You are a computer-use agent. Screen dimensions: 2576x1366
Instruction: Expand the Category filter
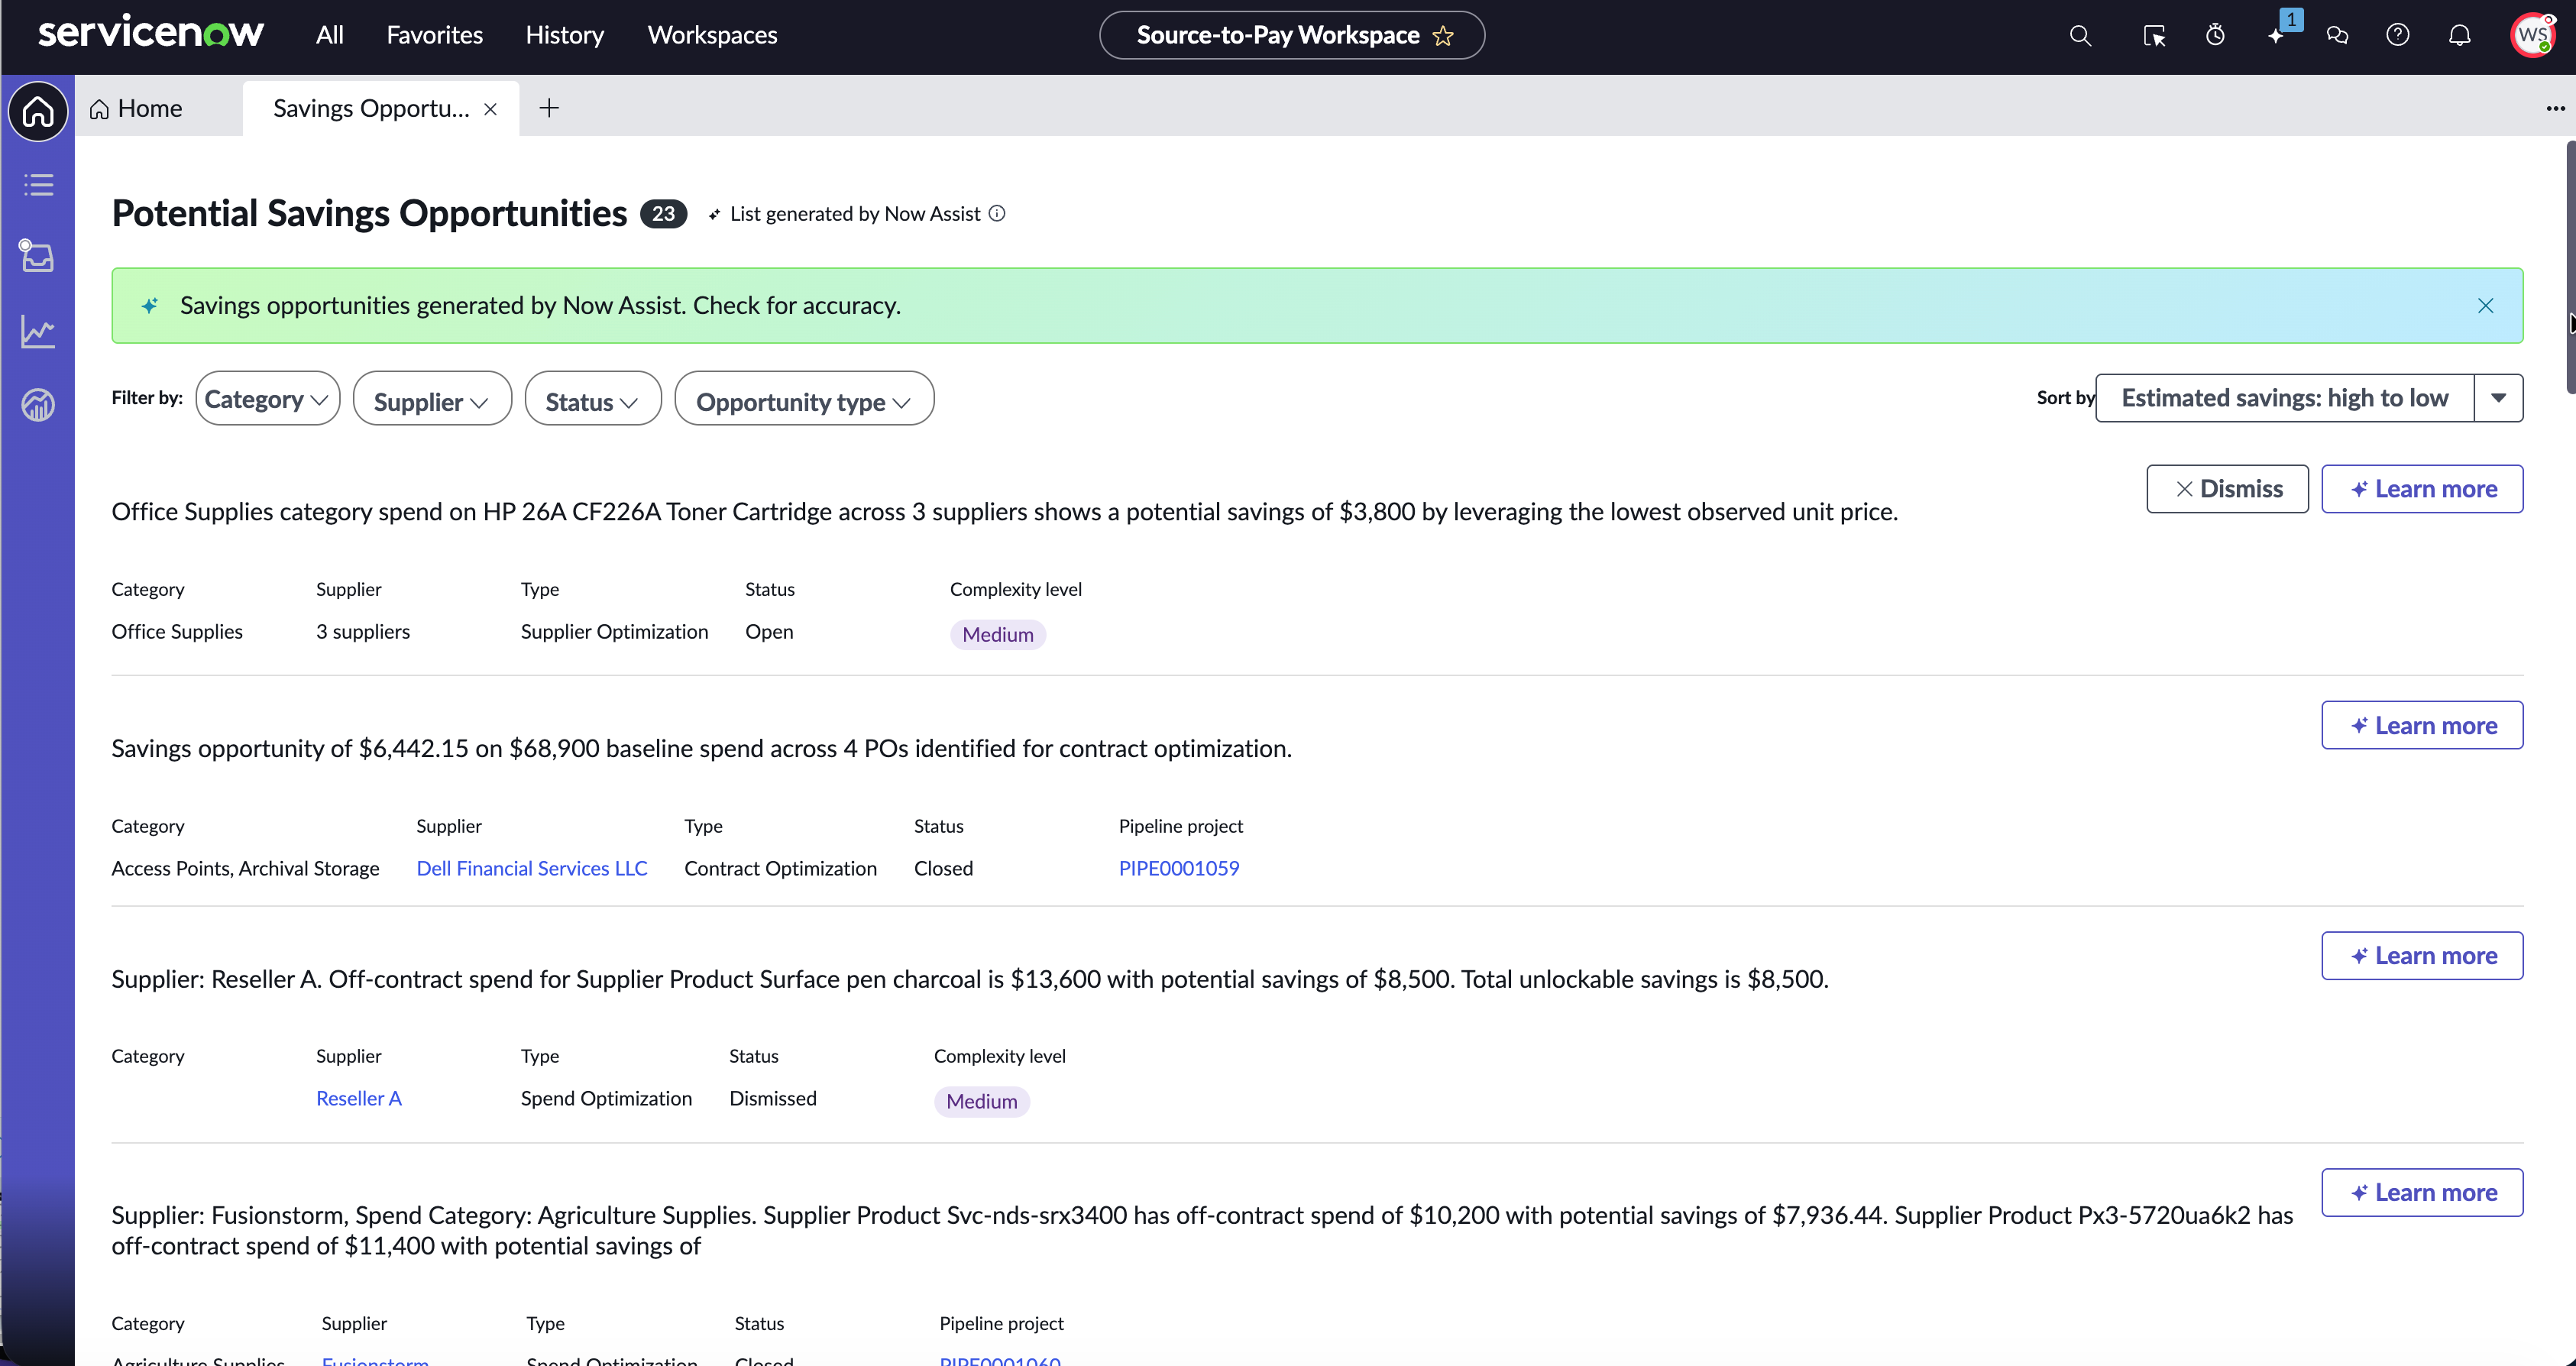tap(267, 399)
